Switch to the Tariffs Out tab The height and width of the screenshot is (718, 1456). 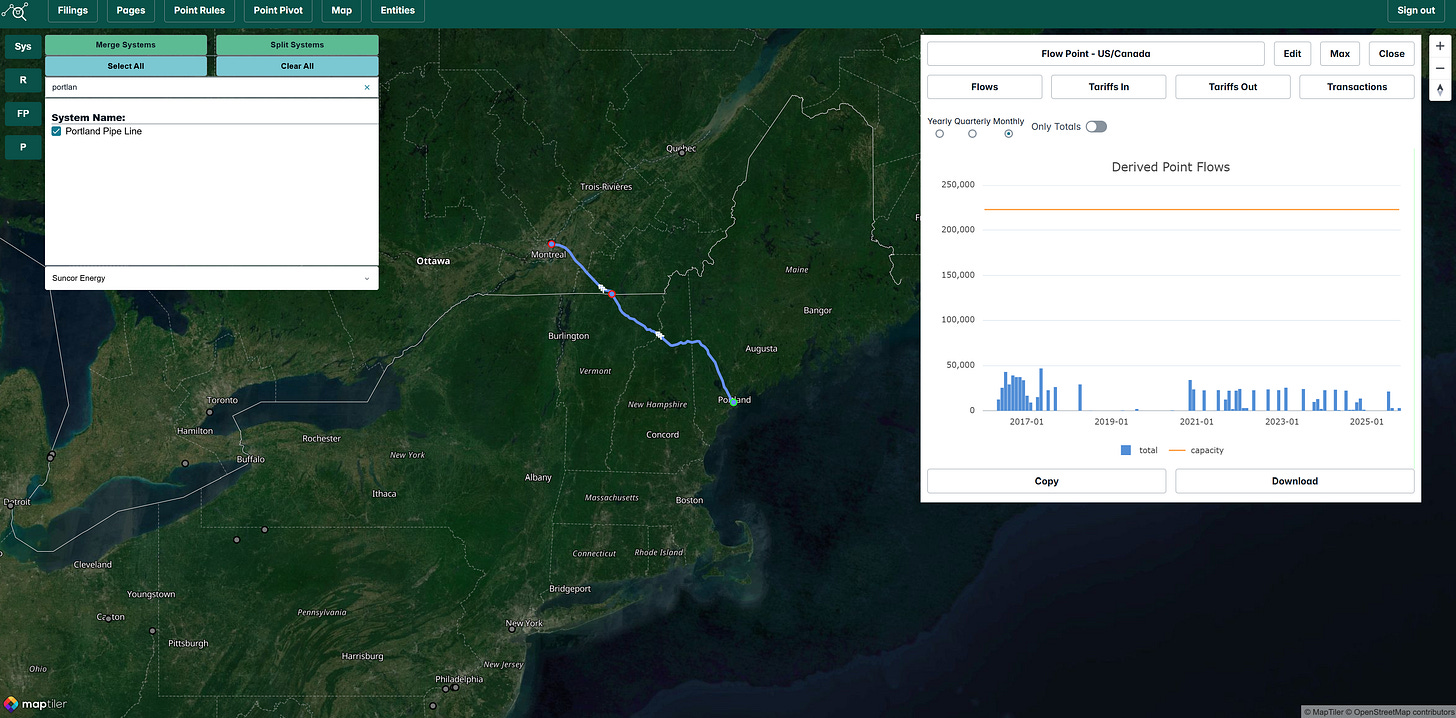pyautogui.click(x=1233, y=87)
